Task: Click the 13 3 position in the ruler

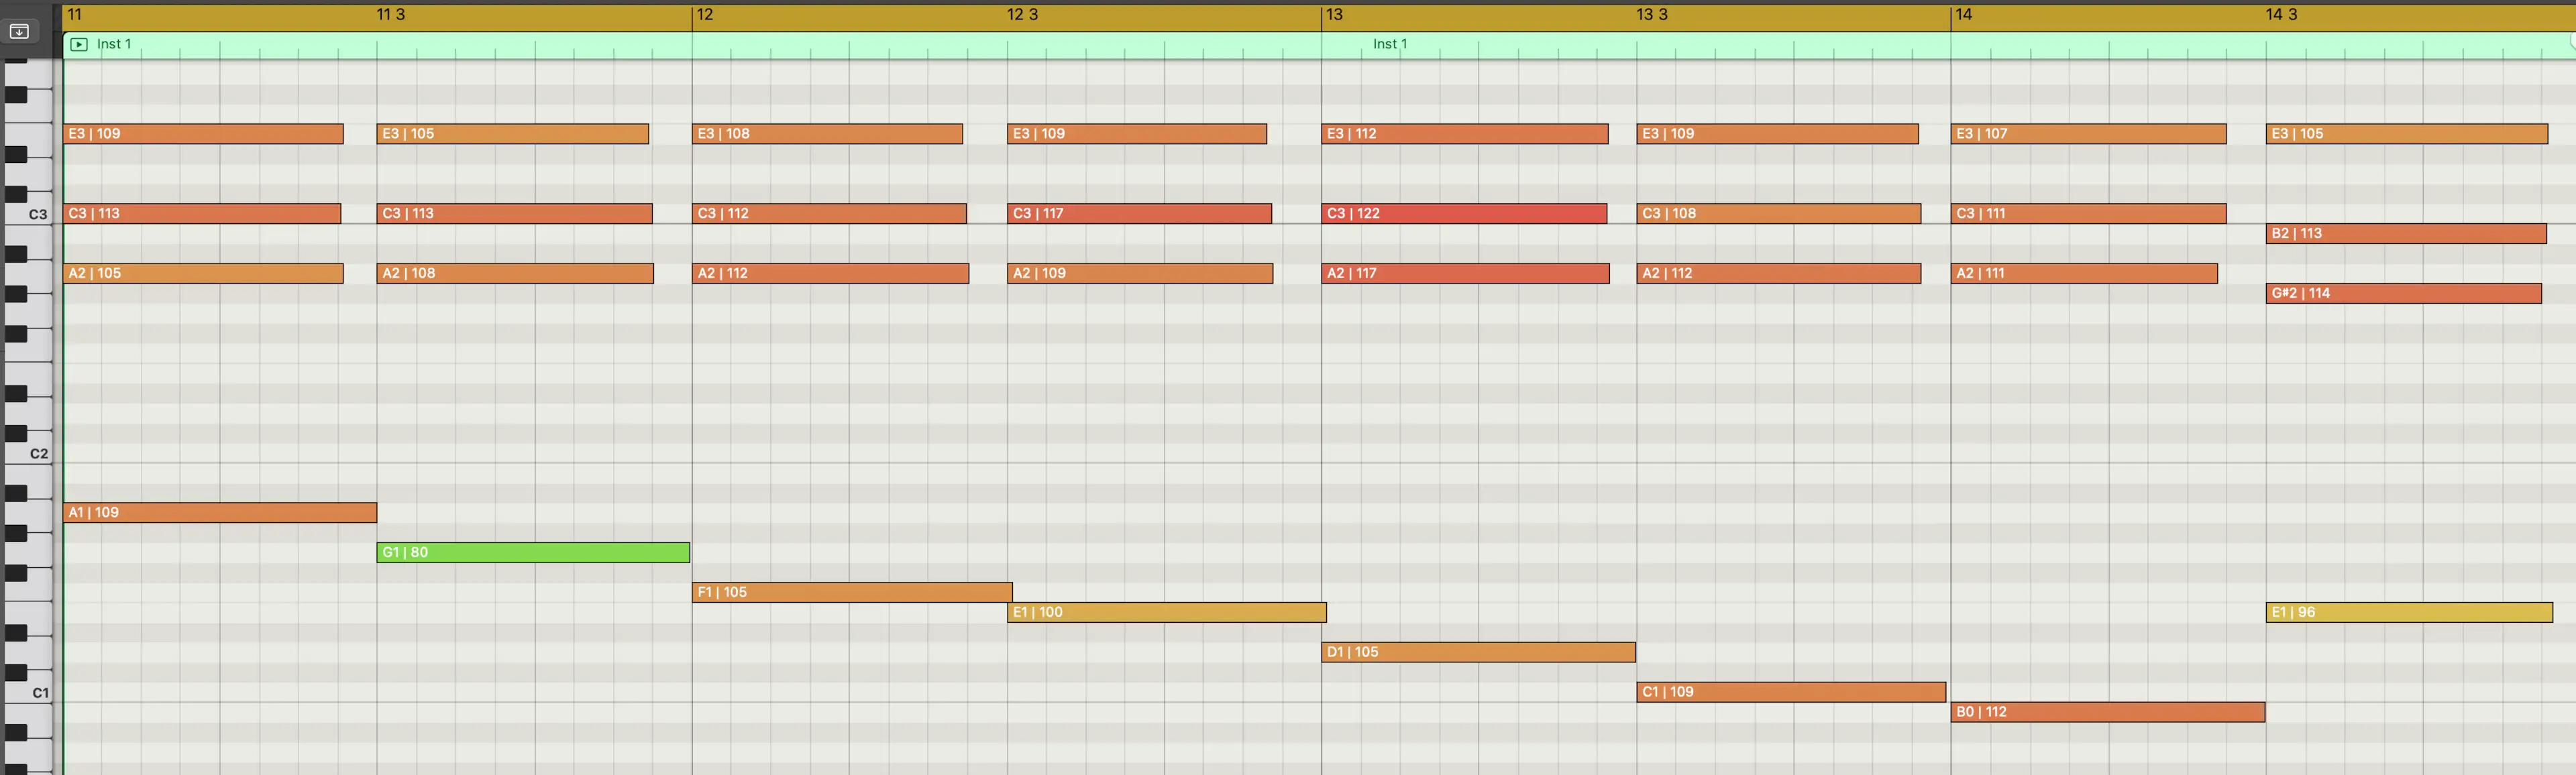Action: 1651,15
